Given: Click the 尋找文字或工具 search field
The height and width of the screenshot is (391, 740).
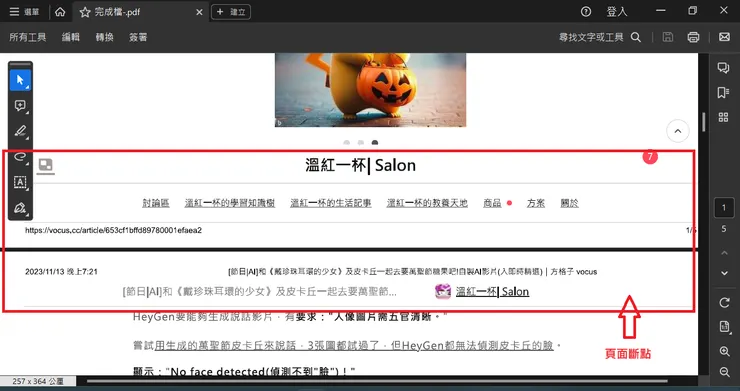Looking at the screenshot, I should point(591,37).
